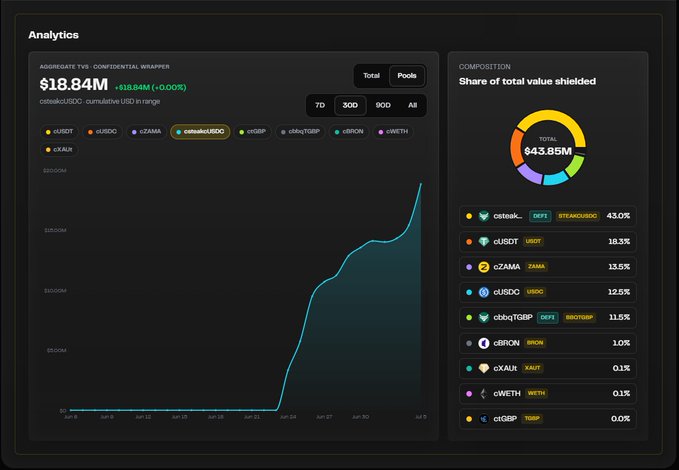Toggle the cUSDC pool chip
This screenshot has width=679, height=470.
point(102,132)
